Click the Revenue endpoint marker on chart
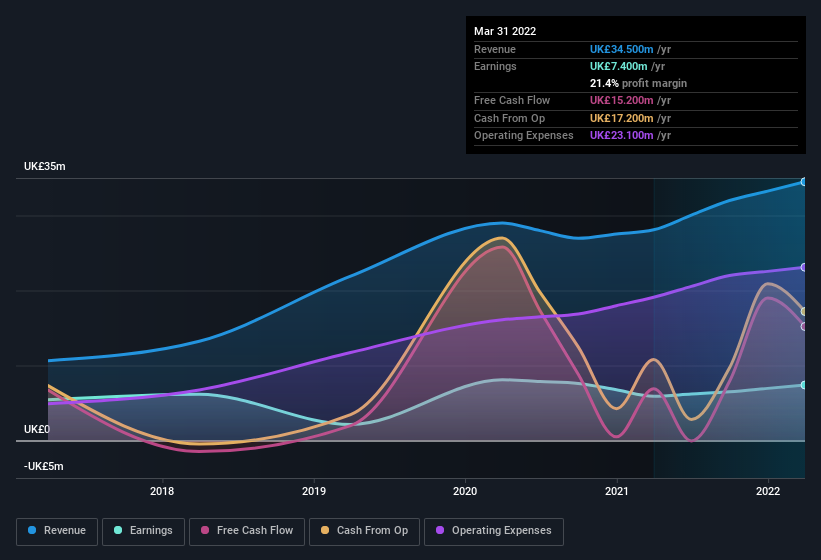 (804, 182)
